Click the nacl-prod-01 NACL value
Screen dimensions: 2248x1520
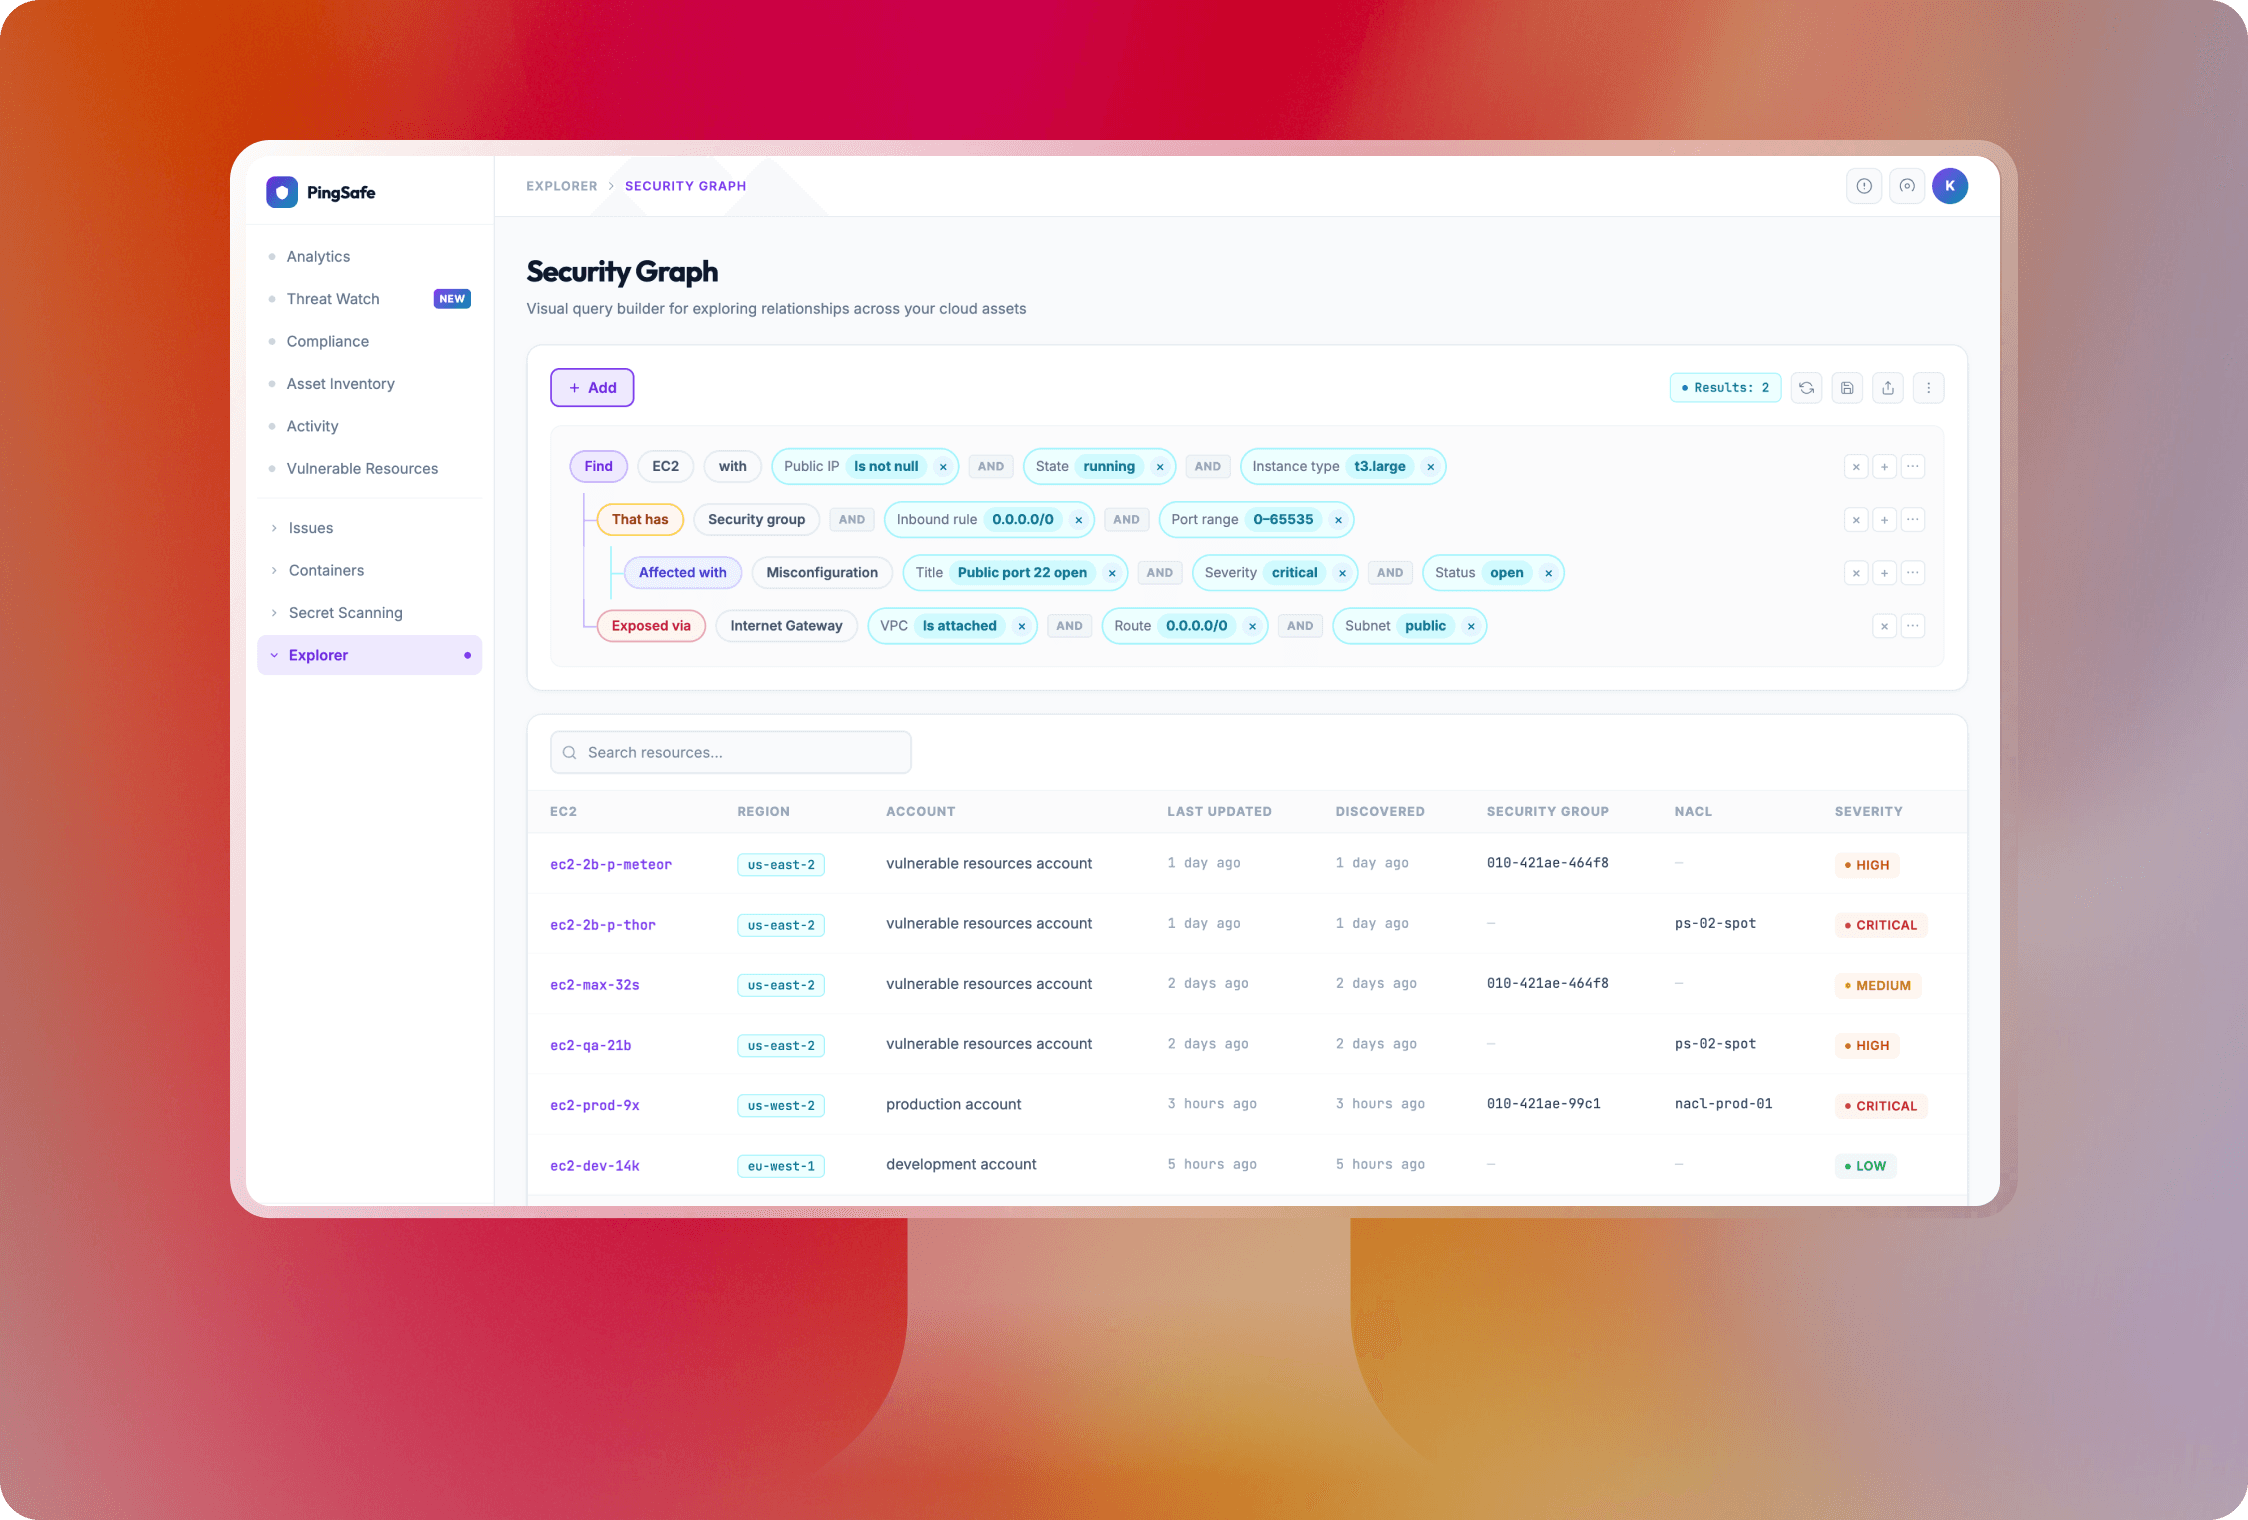pos(1723,1104)
